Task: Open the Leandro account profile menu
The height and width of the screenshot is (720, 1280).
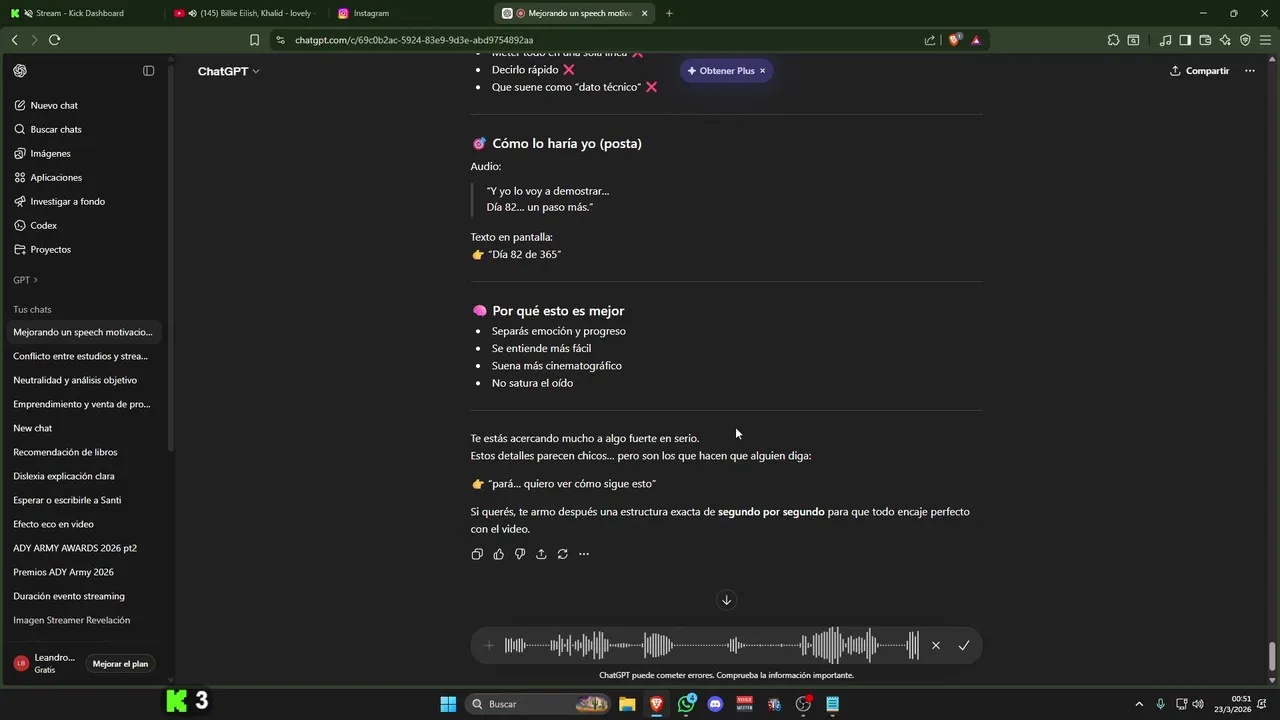Action: coord(45,663)
